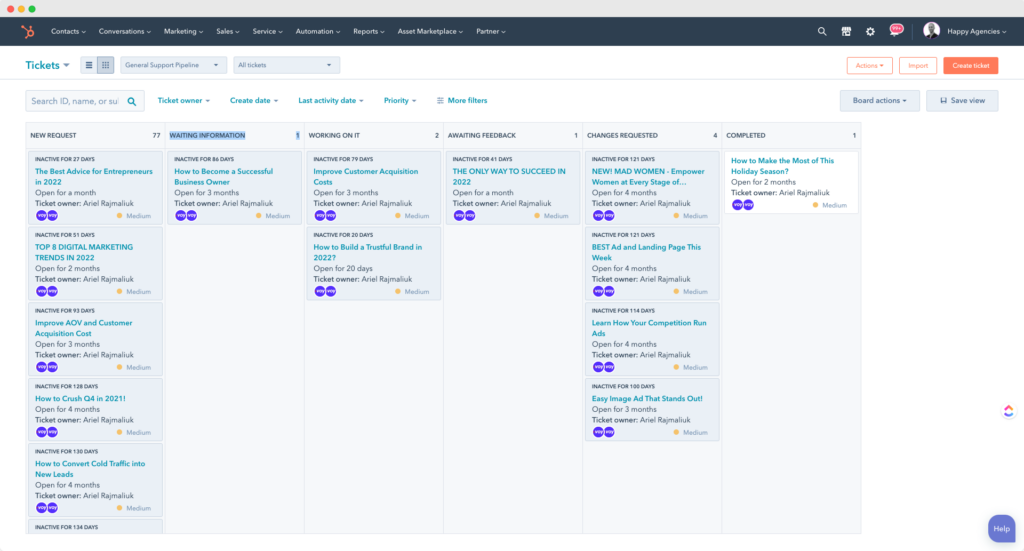Click WAITING INFORMATION column header
The image size is (1024, 551).
pos(207,135)
